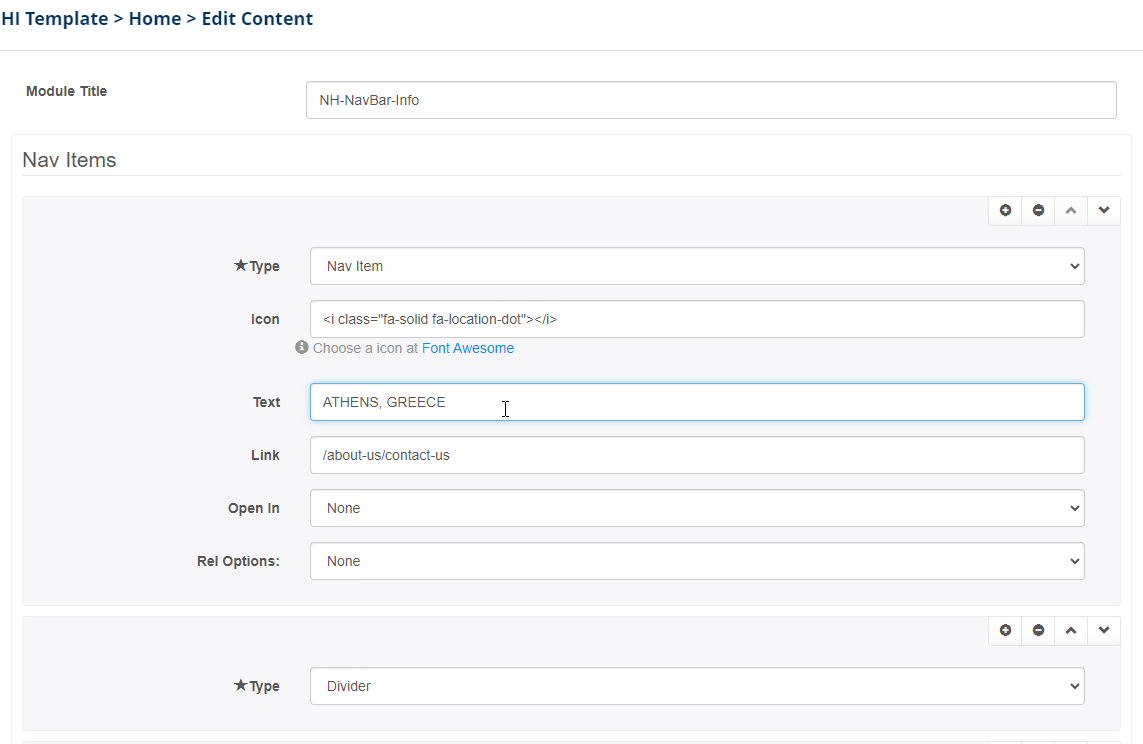Screen dimensions: 1143x744
Task: Click the Link field with /about-us/contact-us
Action: click(697, 455)
